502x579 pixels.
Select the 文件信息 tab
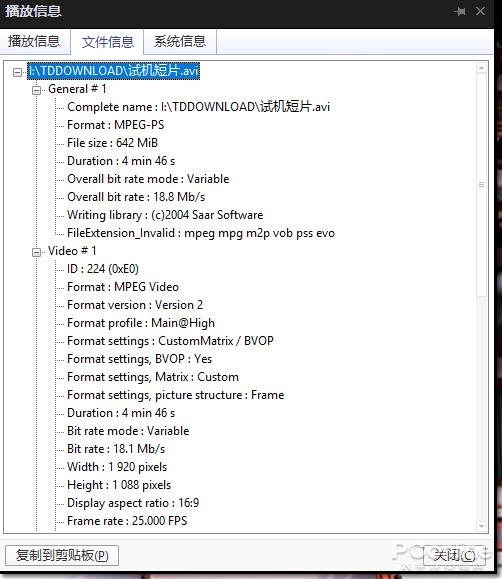click(107, 42)
